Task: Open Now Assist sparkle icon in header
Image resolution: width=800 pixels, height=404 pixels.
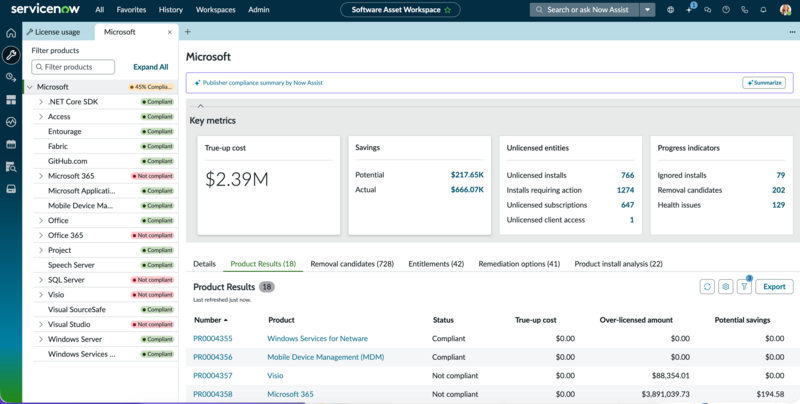Action: pyautogui.click(x=689, y=10)
